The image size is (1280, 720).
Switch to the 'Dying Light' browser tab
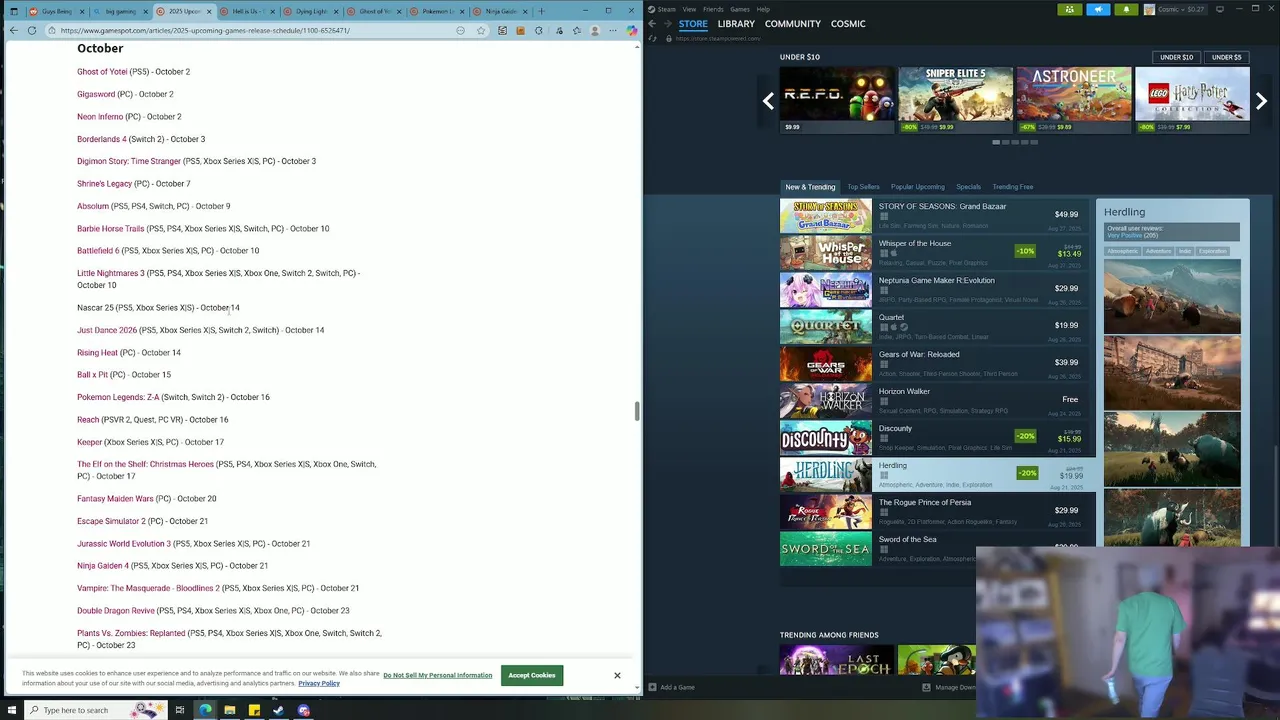click(311, 11)
